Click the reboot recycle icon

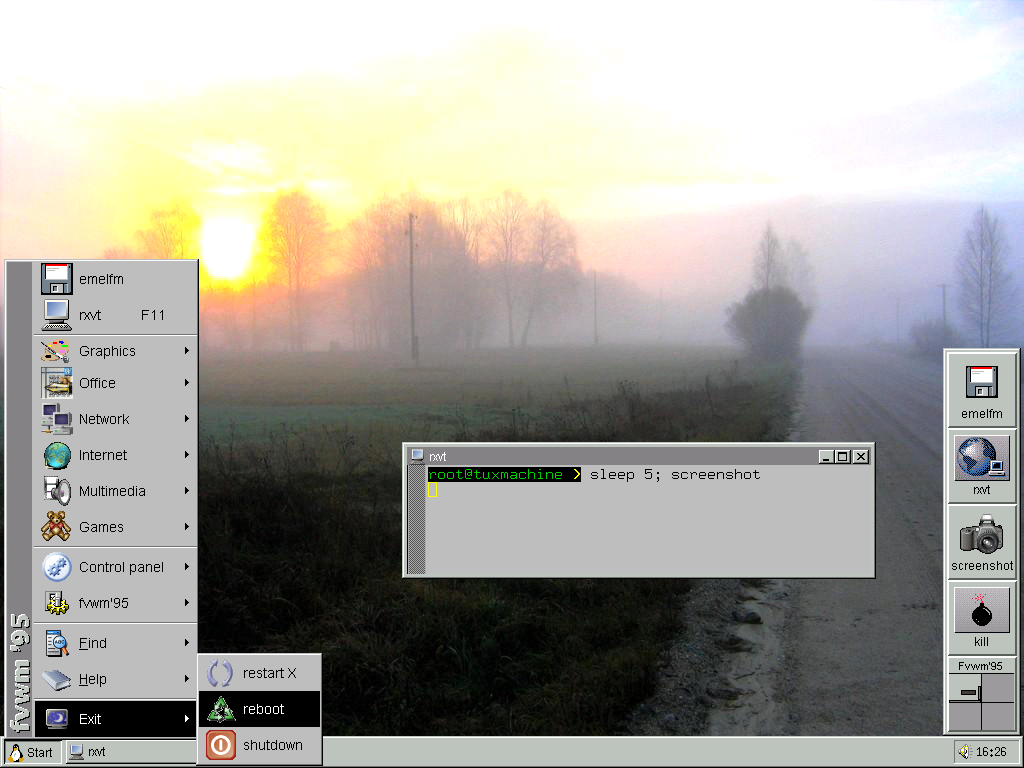coord(221,709)
